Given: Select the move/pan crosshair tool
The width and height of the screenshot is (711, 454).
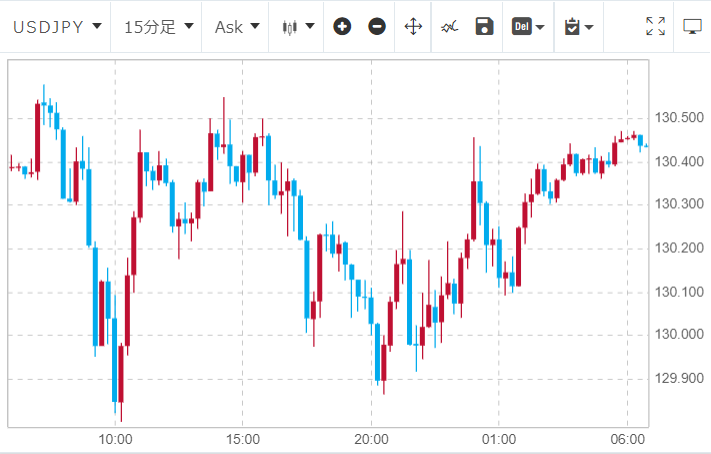Looking at the screenshot, I should pos(413,26).
